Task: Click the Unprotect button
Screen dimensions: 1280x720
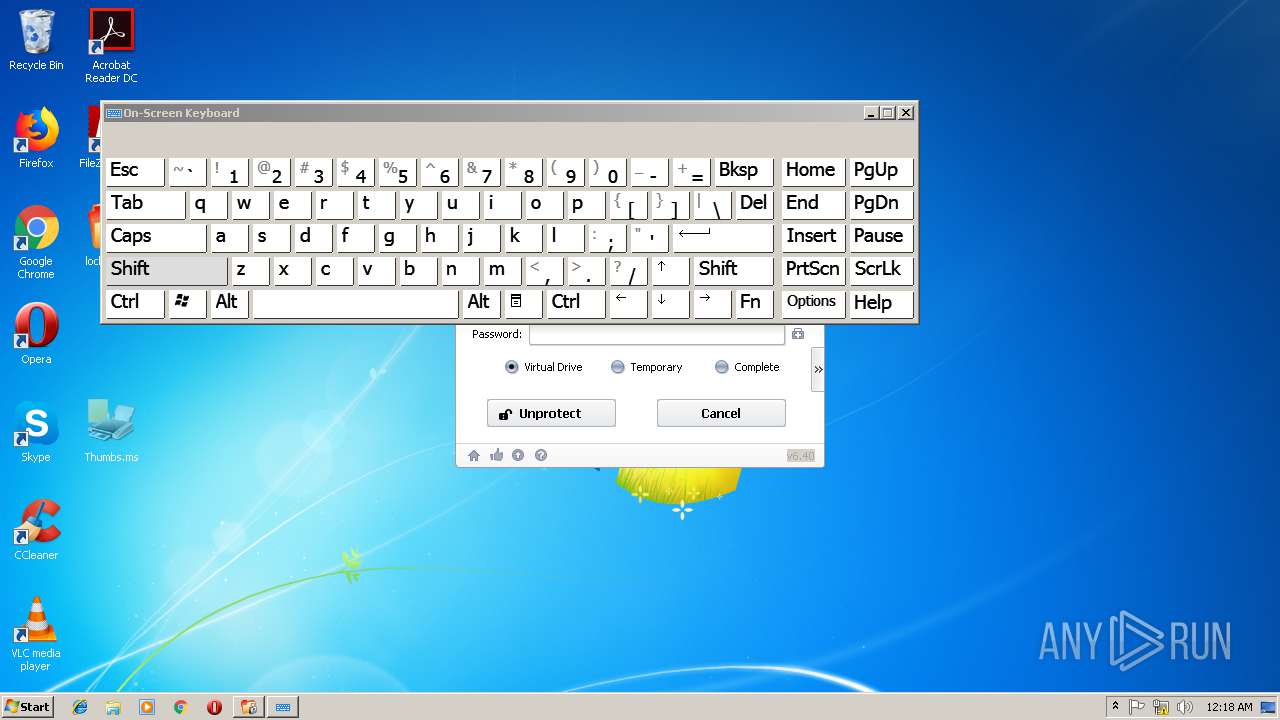Action: 551,413
